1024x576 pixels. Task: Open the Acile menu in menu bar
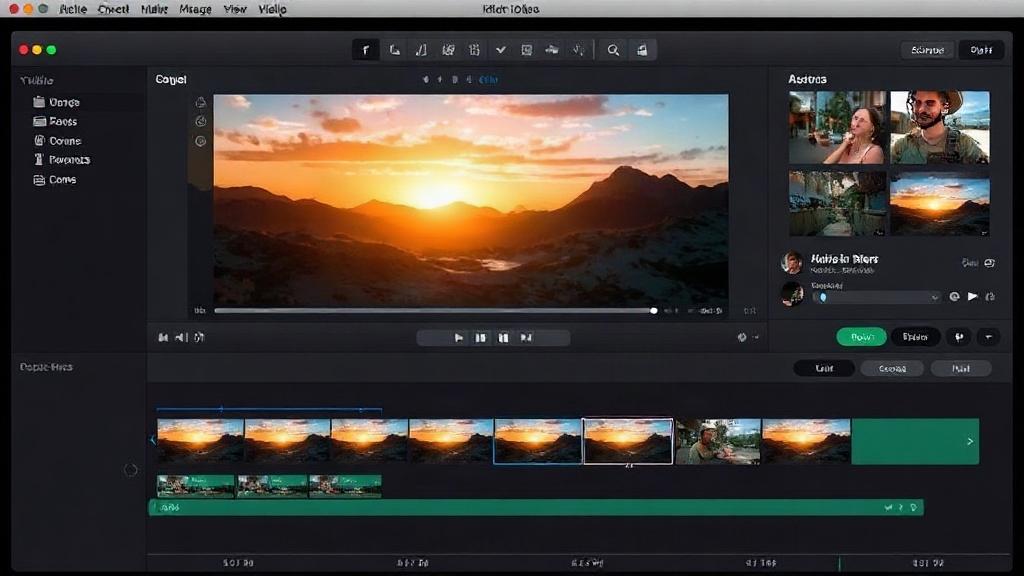(72, 9)
